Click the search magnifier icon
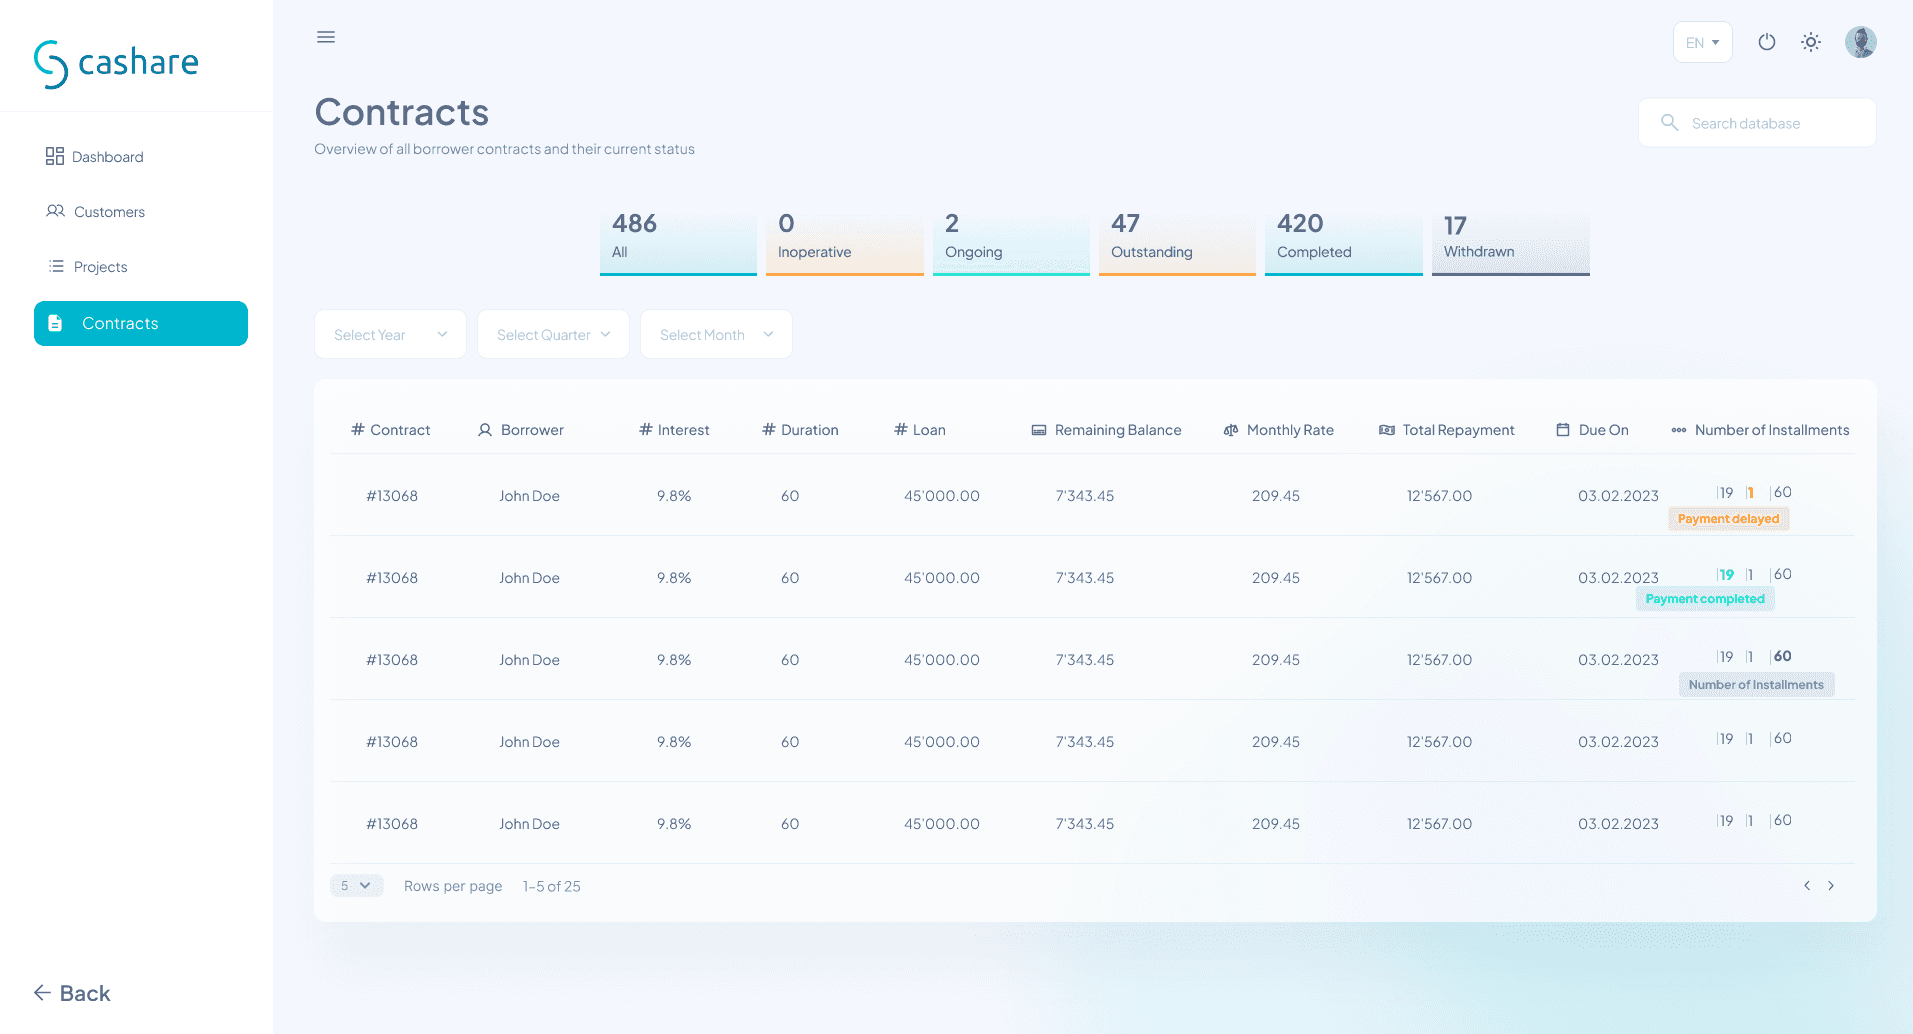The width and height of the screenshot is (1913, 1034). pos(1669,122)
